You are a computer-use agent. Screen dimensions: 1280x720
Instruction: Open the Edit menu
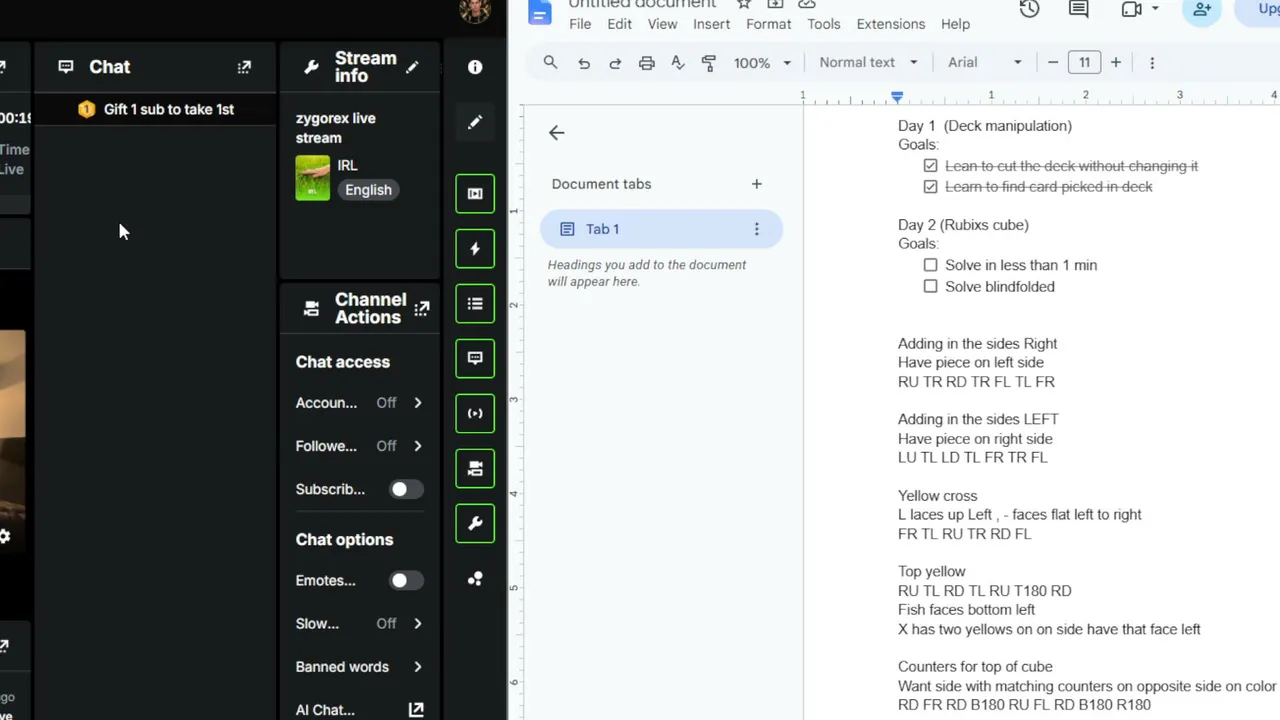coord(619,24)
